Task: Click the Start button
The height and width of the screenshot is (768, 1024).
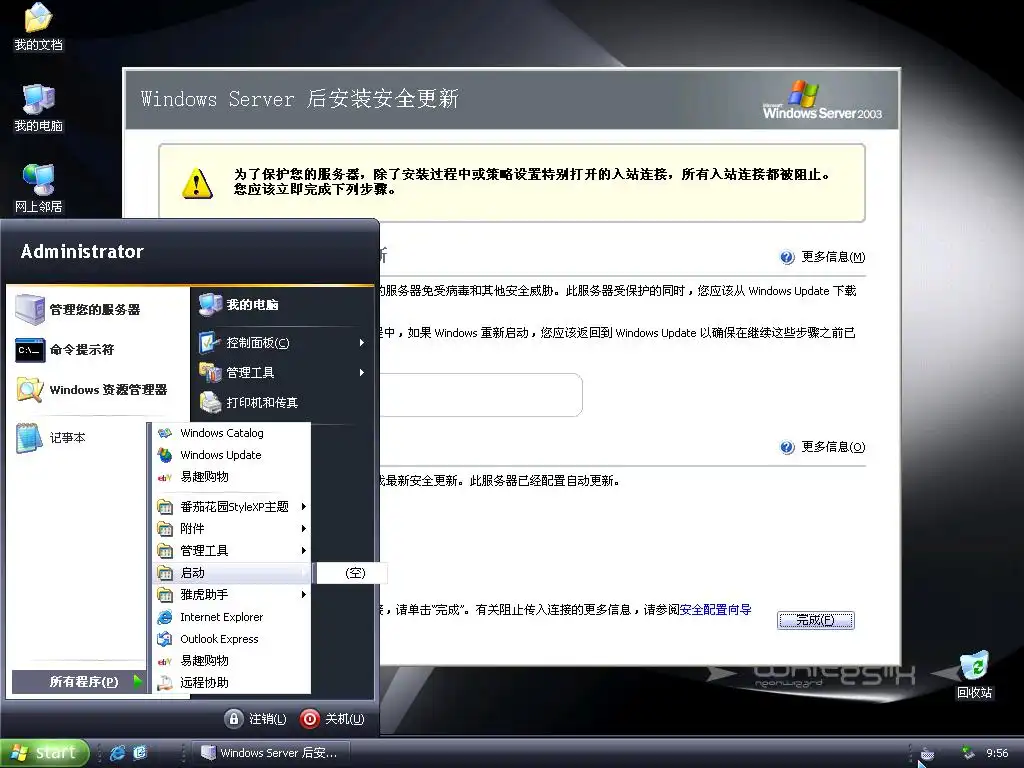Action: 44,753
